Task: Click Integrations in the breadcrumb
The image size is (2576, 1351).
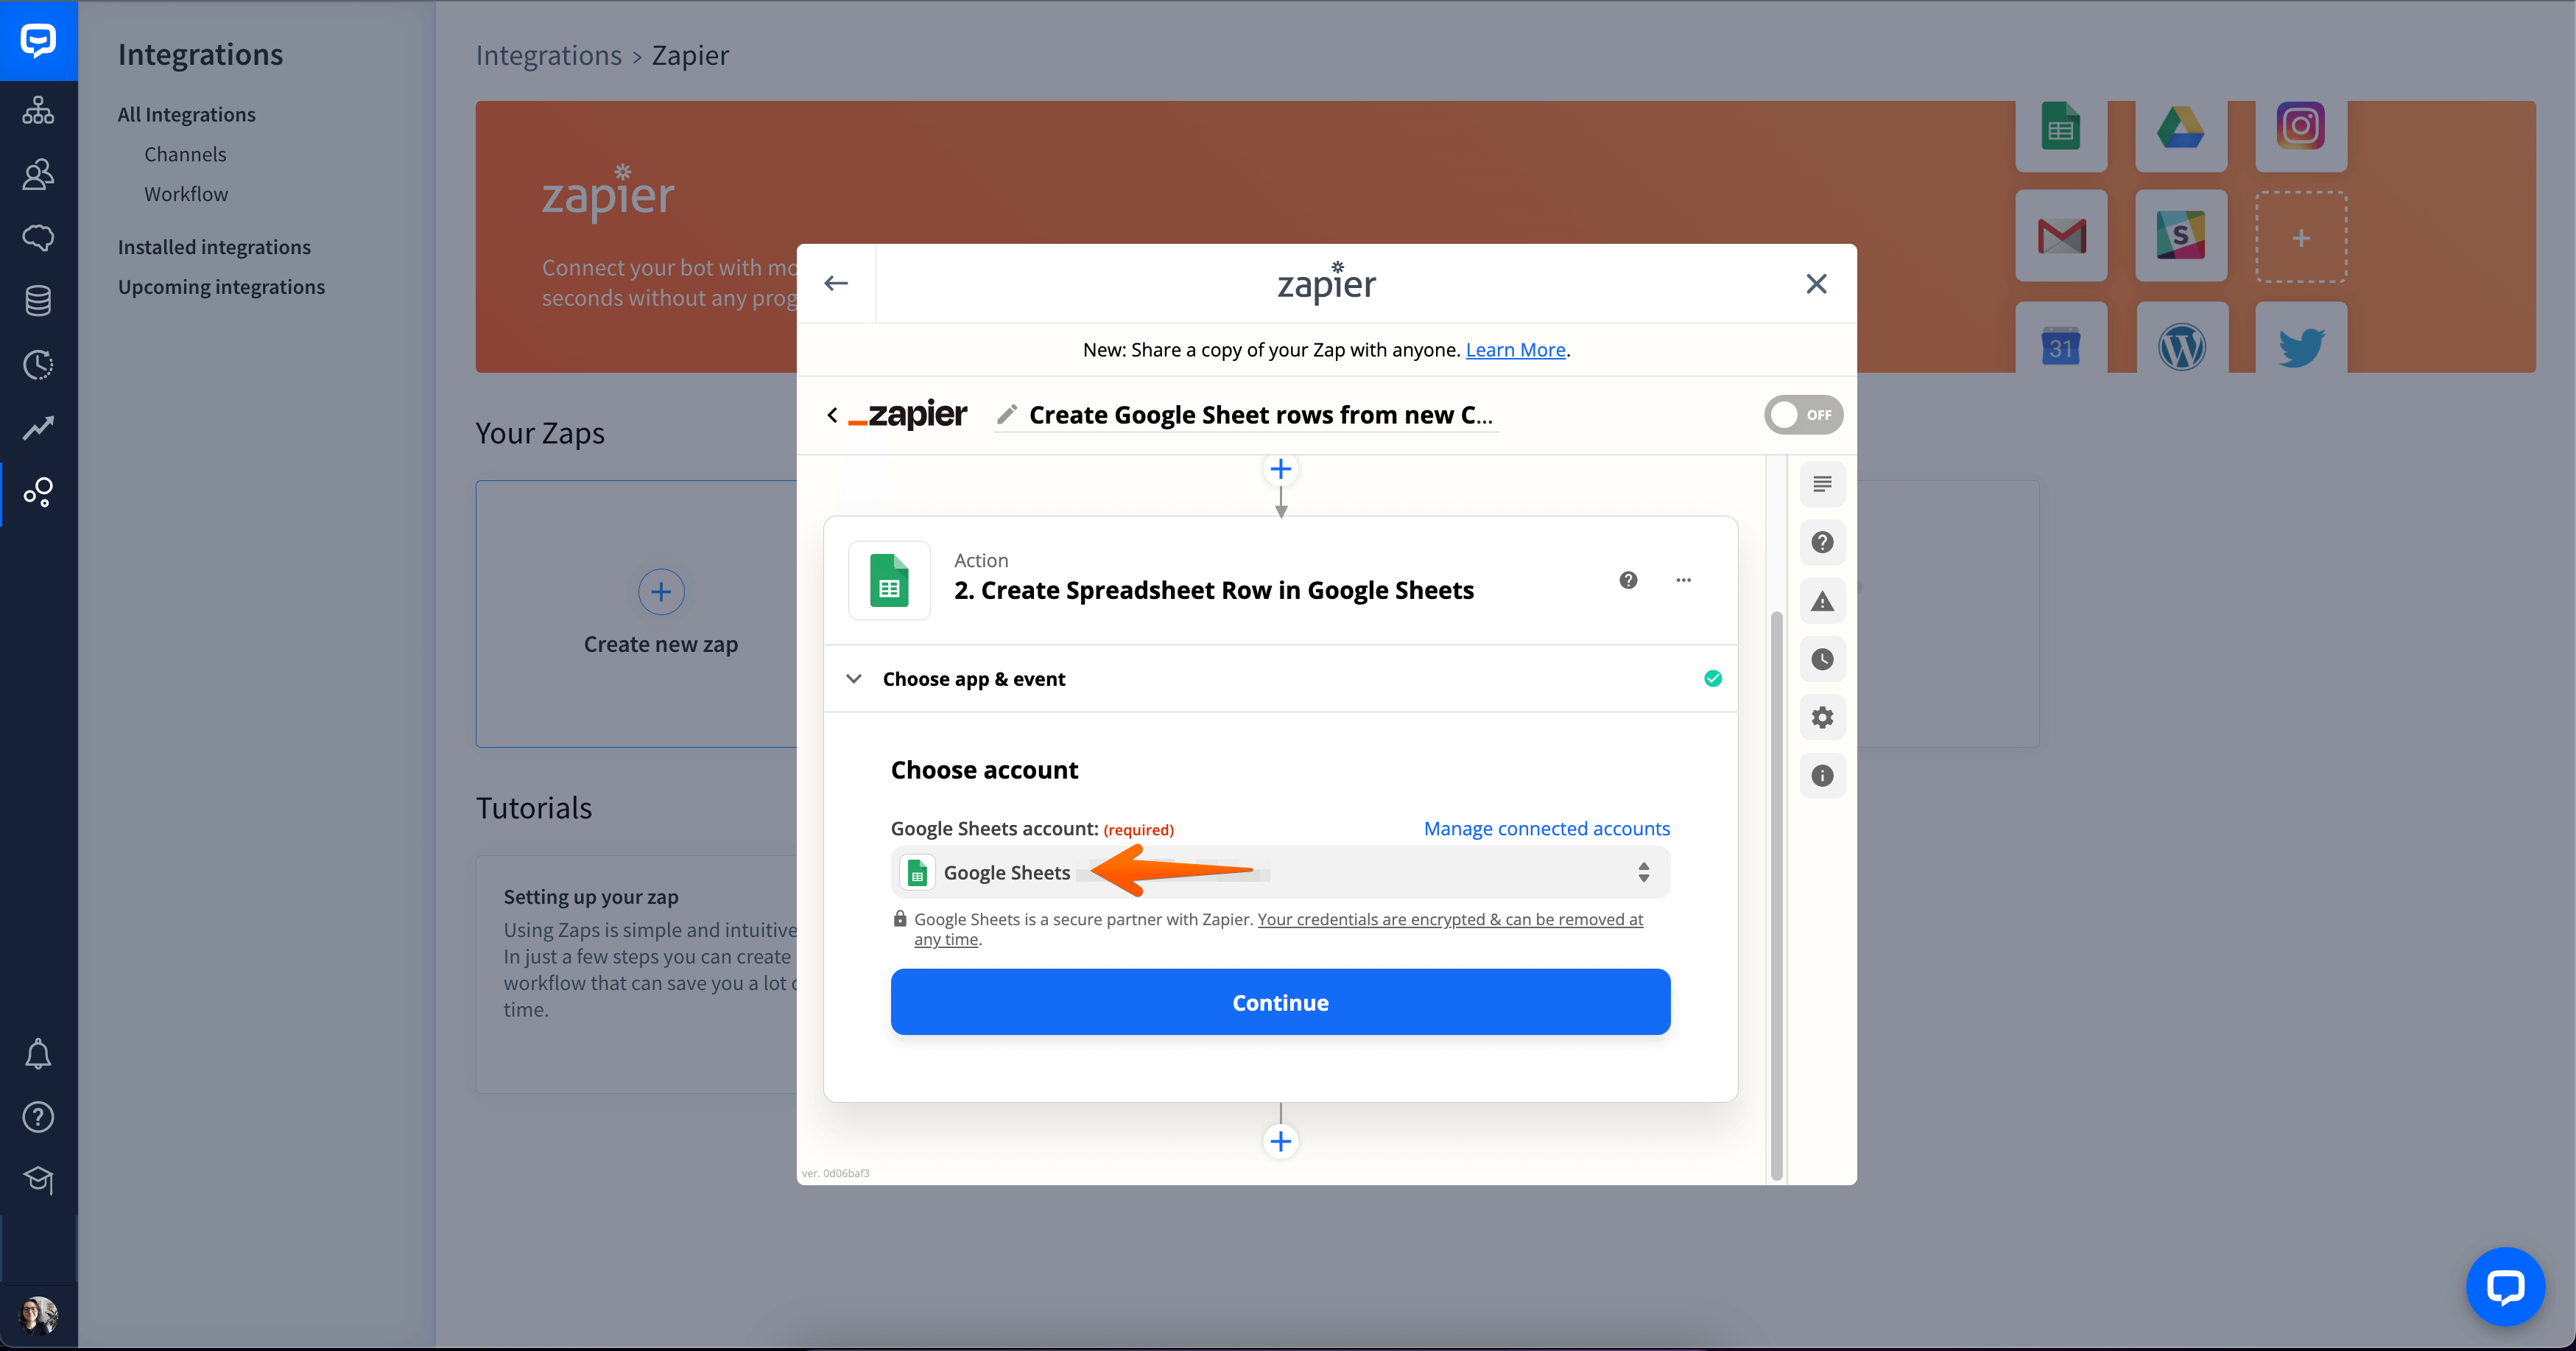Action: click(549, 55)
